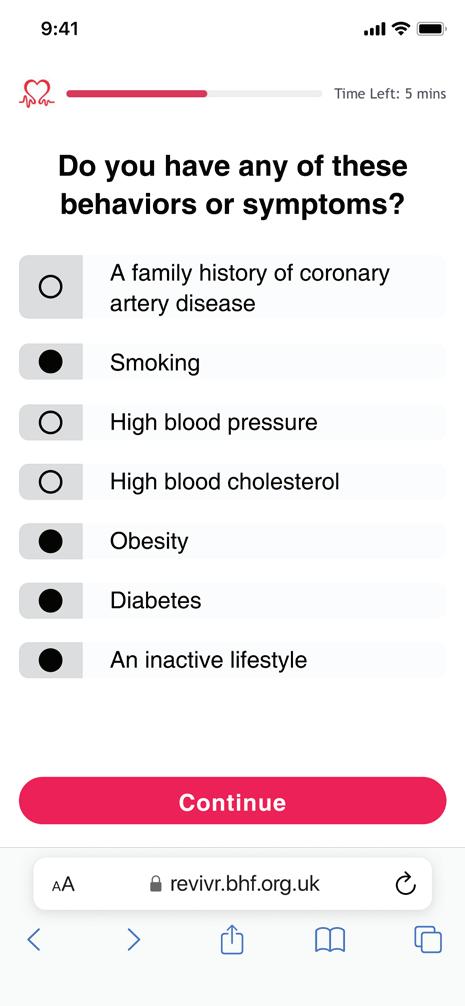Tap Safari back arrow icon
Image resolution: width=465 pixels, height=1006 pixels.
click(x=35, y=939)
